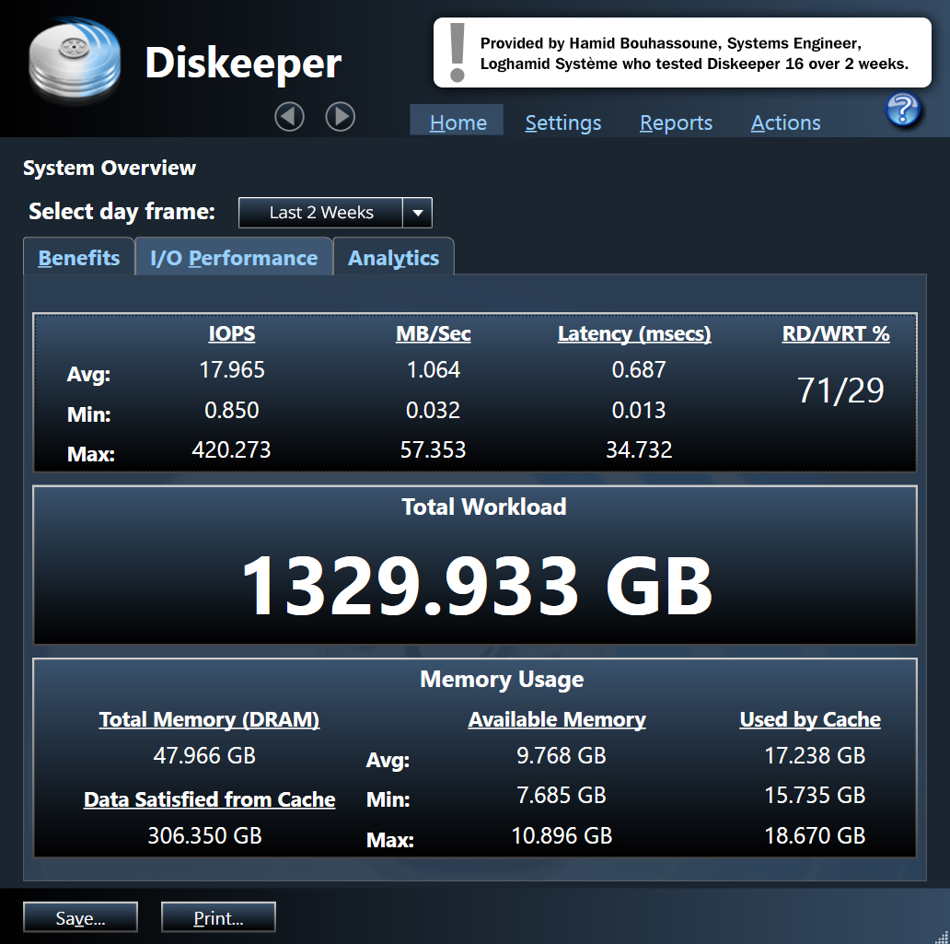Viewport: 950px width, 944px height.
Task: Switch to the Benefits tab
Action: tap(79, 258)
